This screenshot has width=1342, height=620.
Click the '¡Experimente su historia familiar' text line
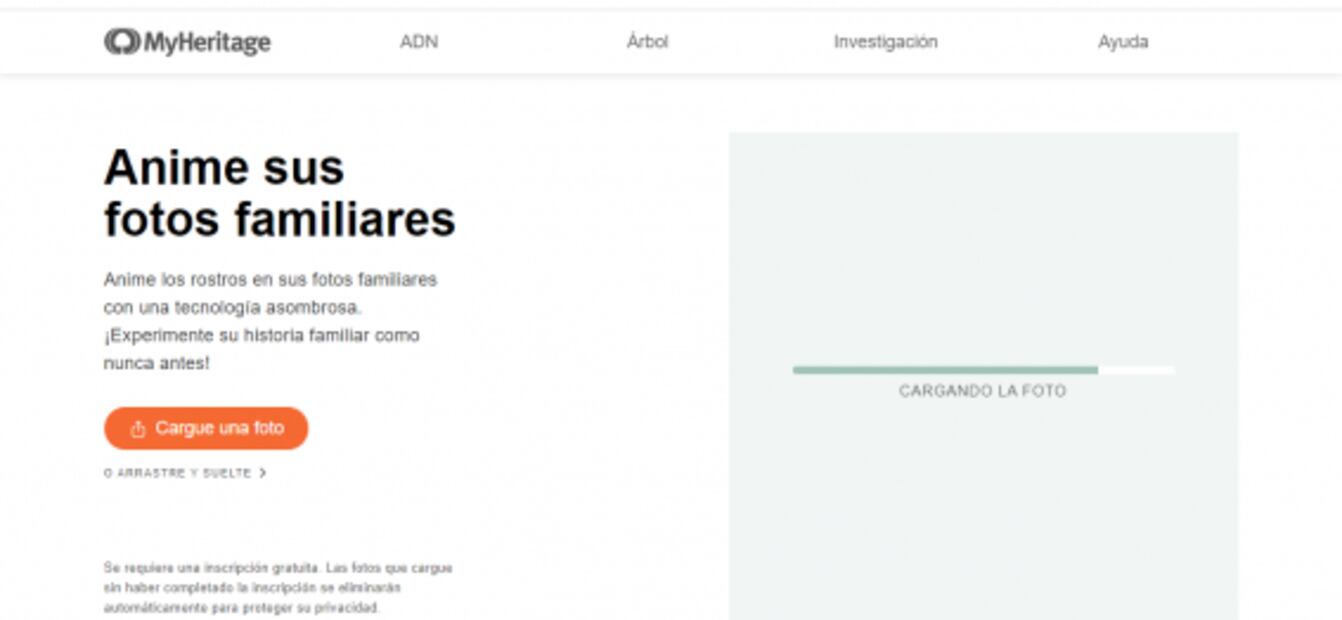click(261, 335)
